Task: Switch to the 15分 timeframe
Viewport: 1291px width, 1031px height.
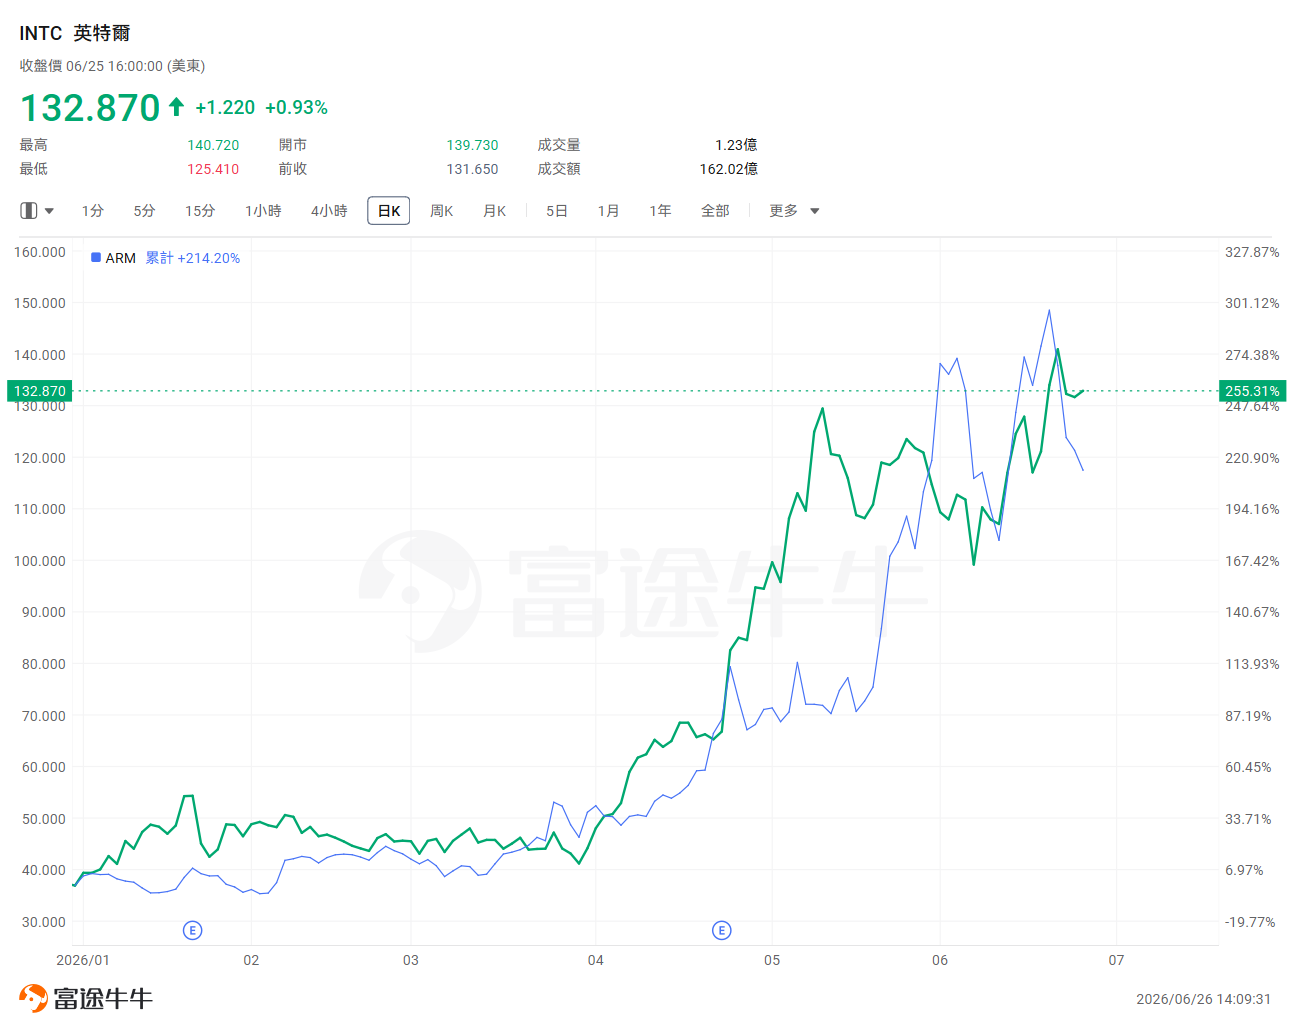Action: pyautogui.click(x=200, y=211)
